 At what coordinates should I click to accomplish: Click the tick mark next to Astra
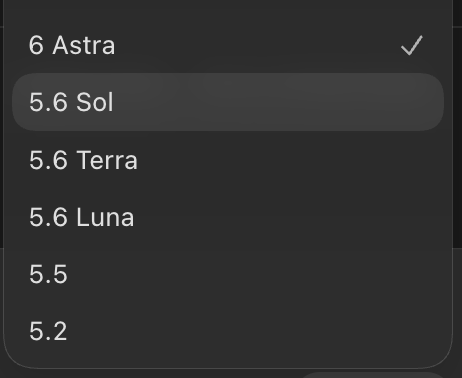point(412,45)
